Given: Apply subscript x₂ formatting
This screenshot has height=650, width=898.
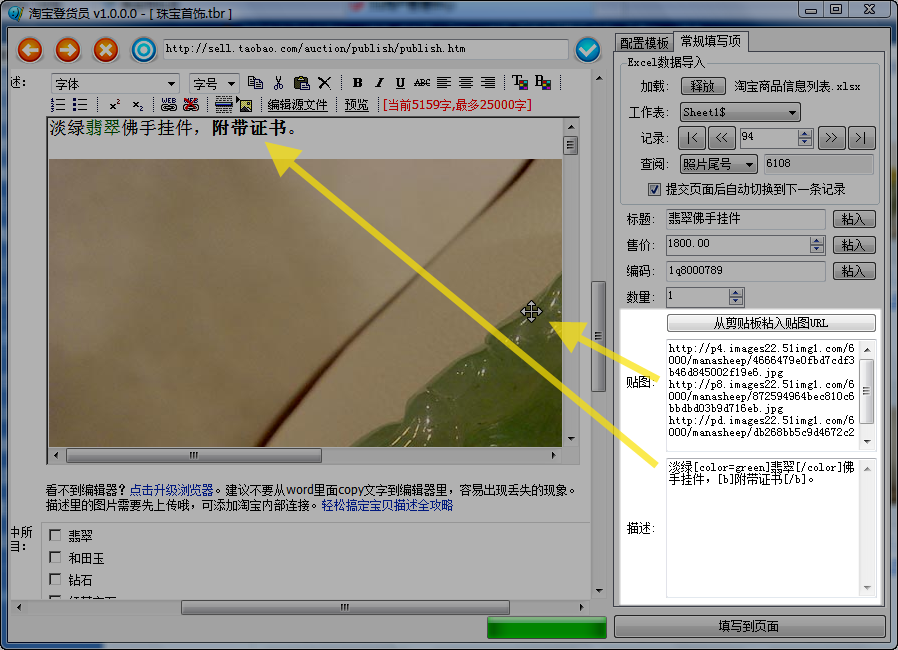Looking at the screenshot, I should coord(138,105).
